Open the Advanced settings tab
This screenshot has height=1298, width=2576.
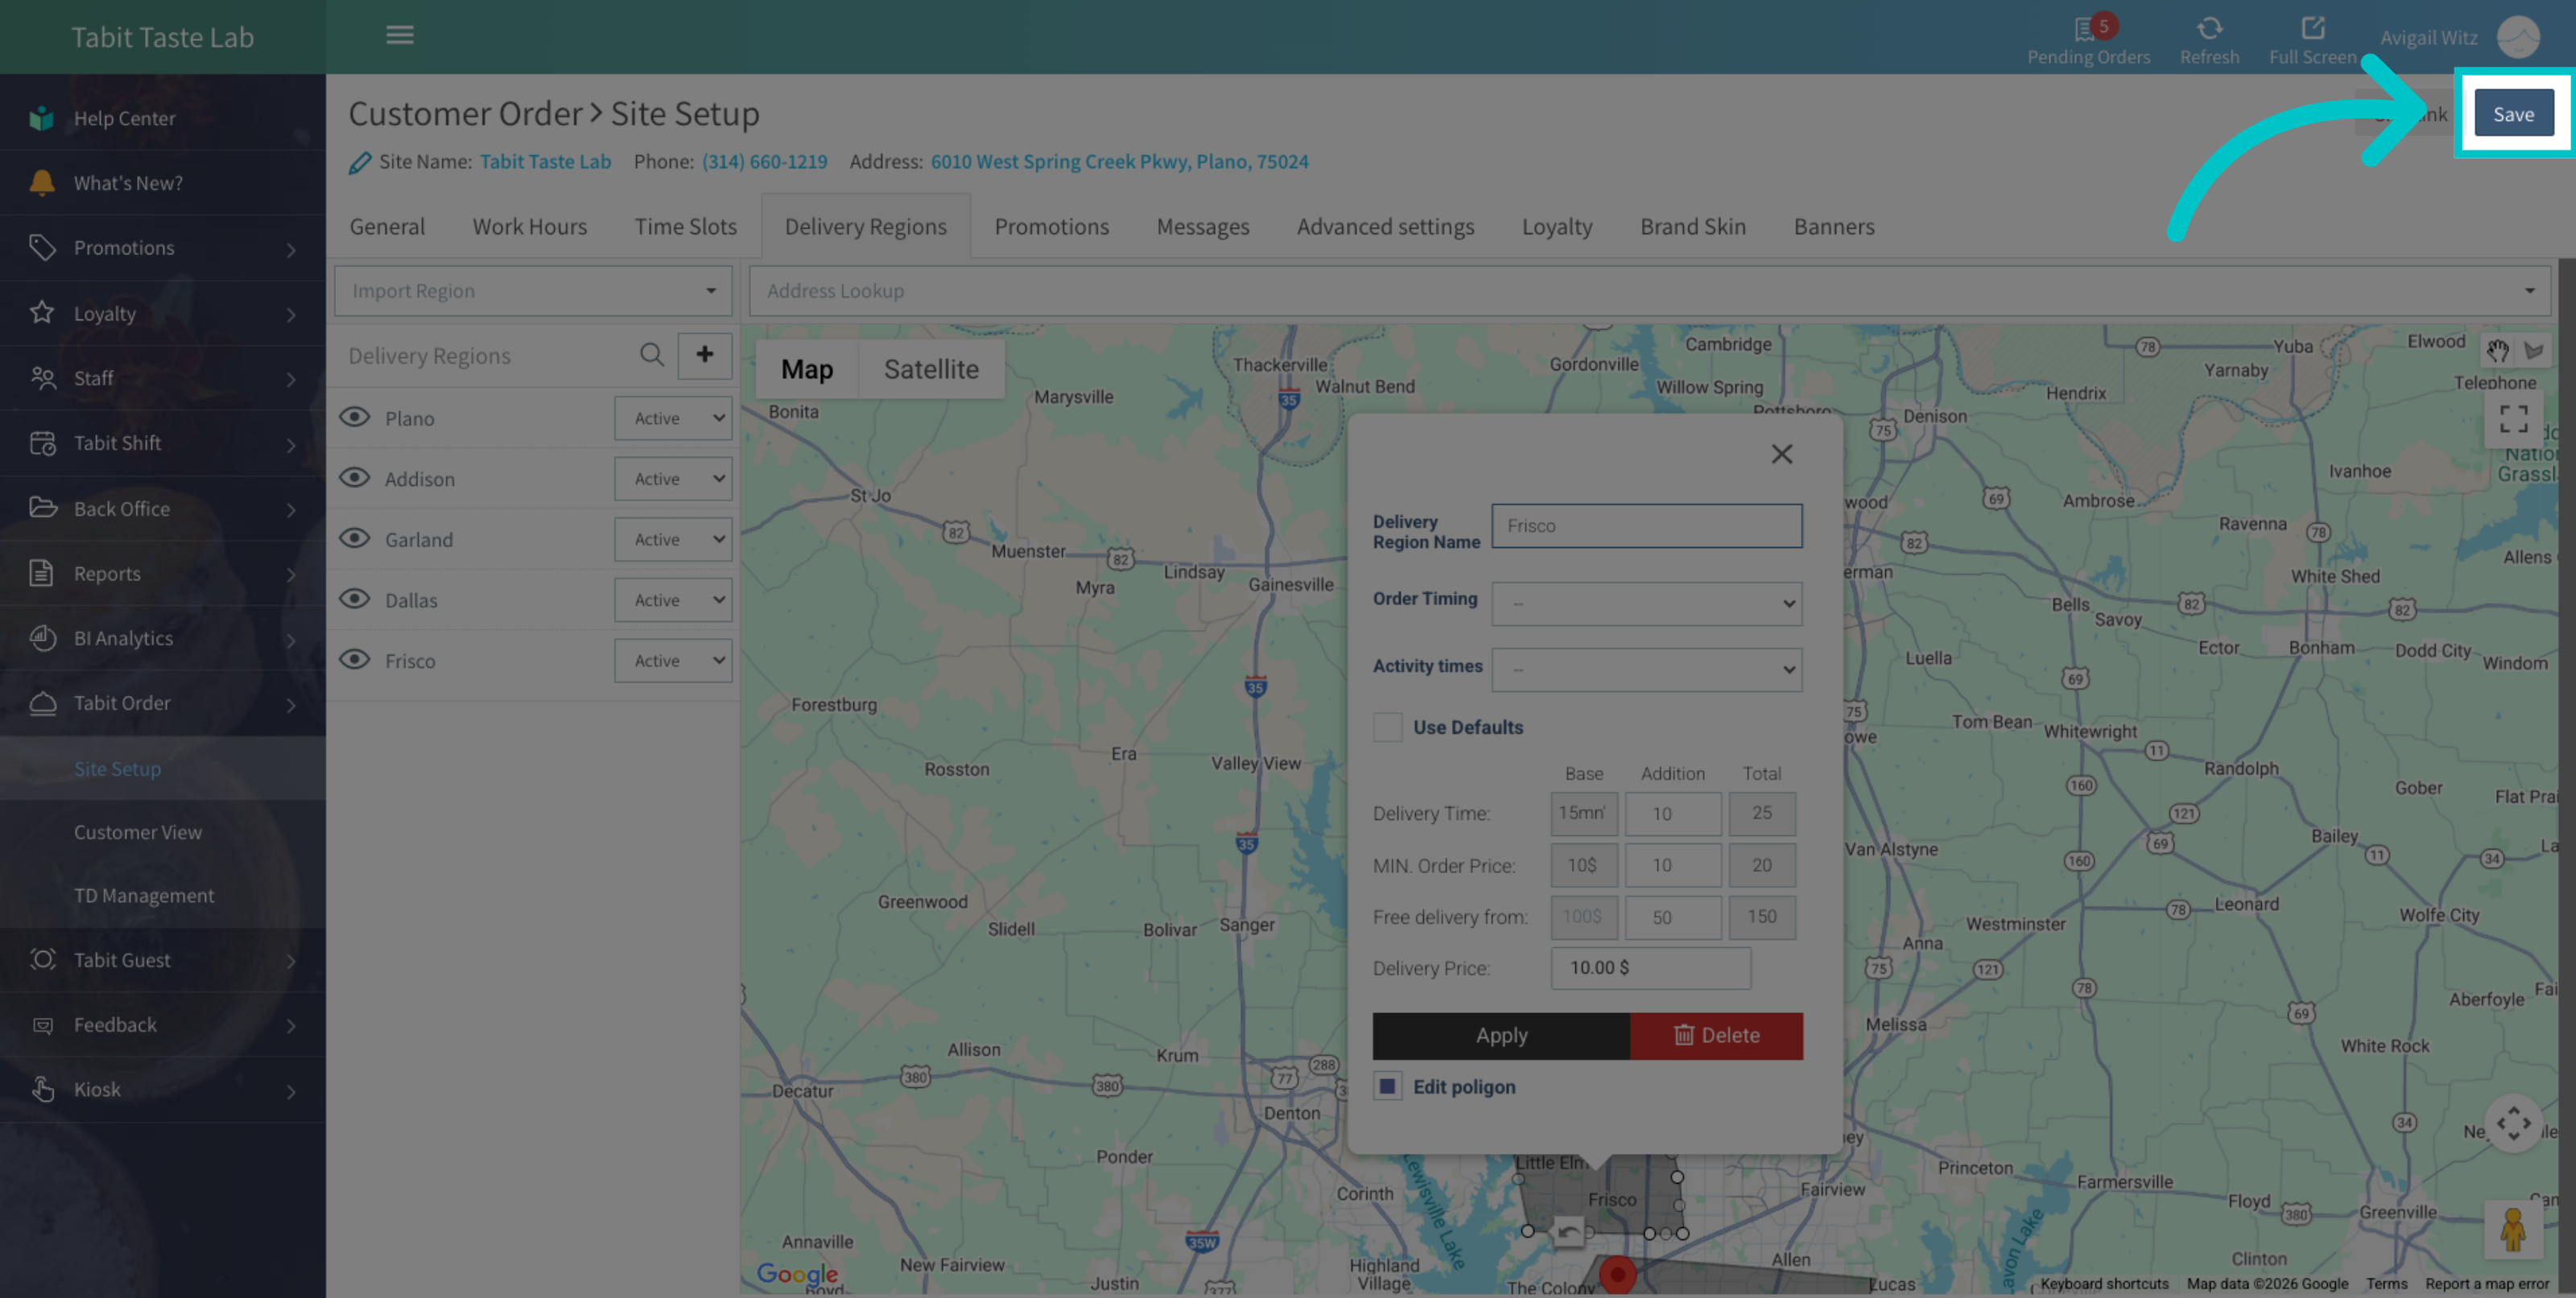click(x=1385, y=227)
